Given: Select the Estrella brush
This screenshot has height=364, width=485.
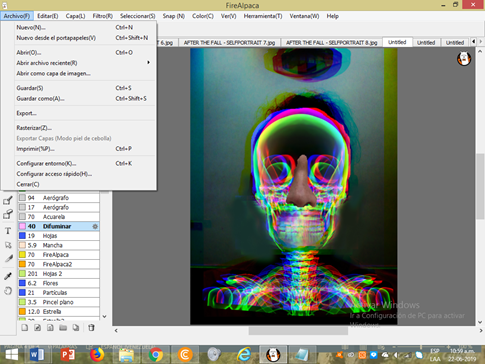Looking at the screenshot, I should click(x=59, y=312).
